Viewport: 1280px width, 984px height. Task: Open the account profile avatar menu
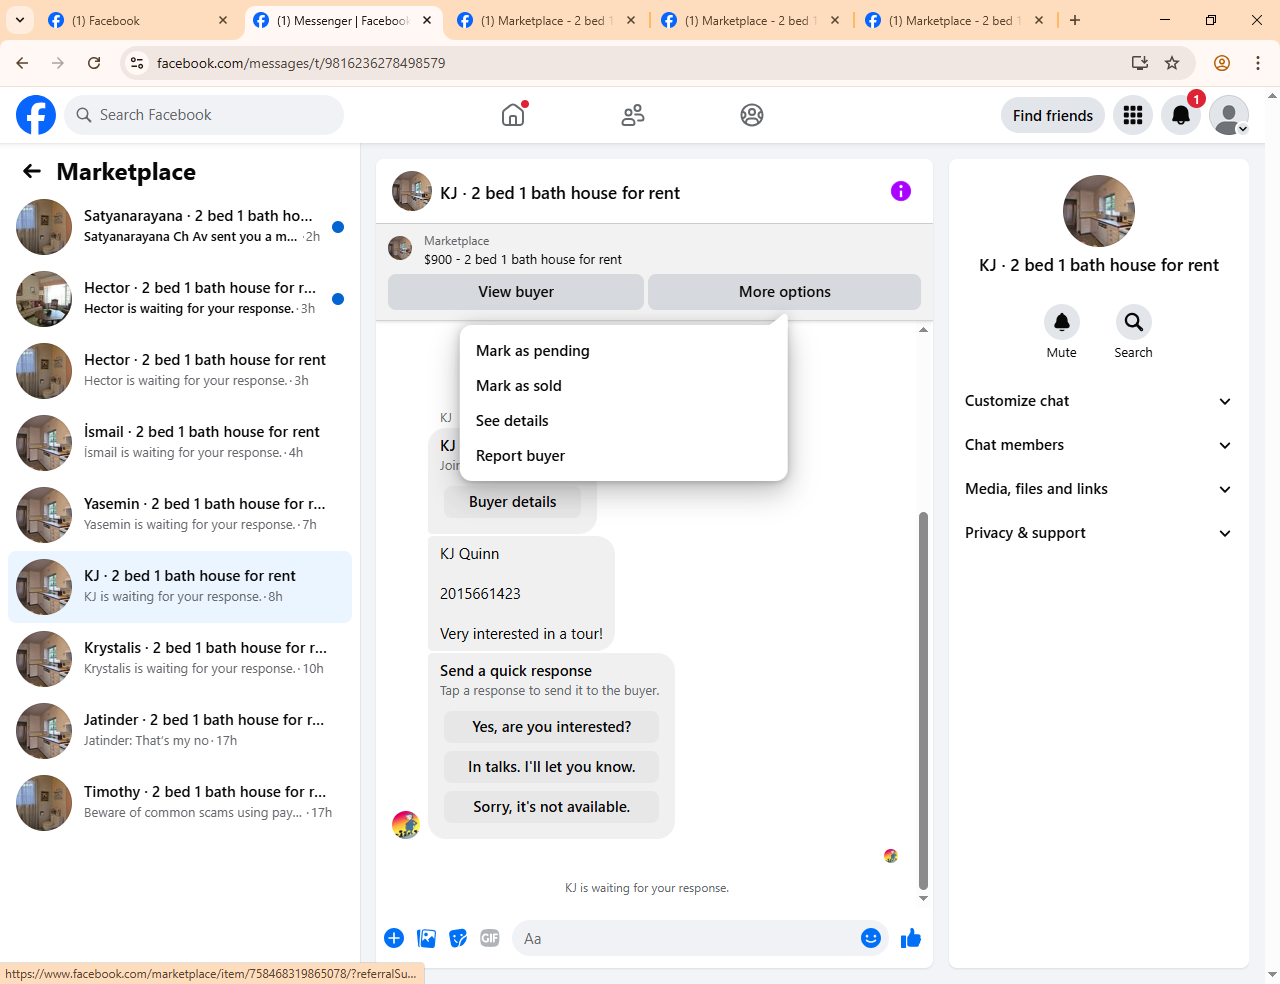(x=1229, y=115)
